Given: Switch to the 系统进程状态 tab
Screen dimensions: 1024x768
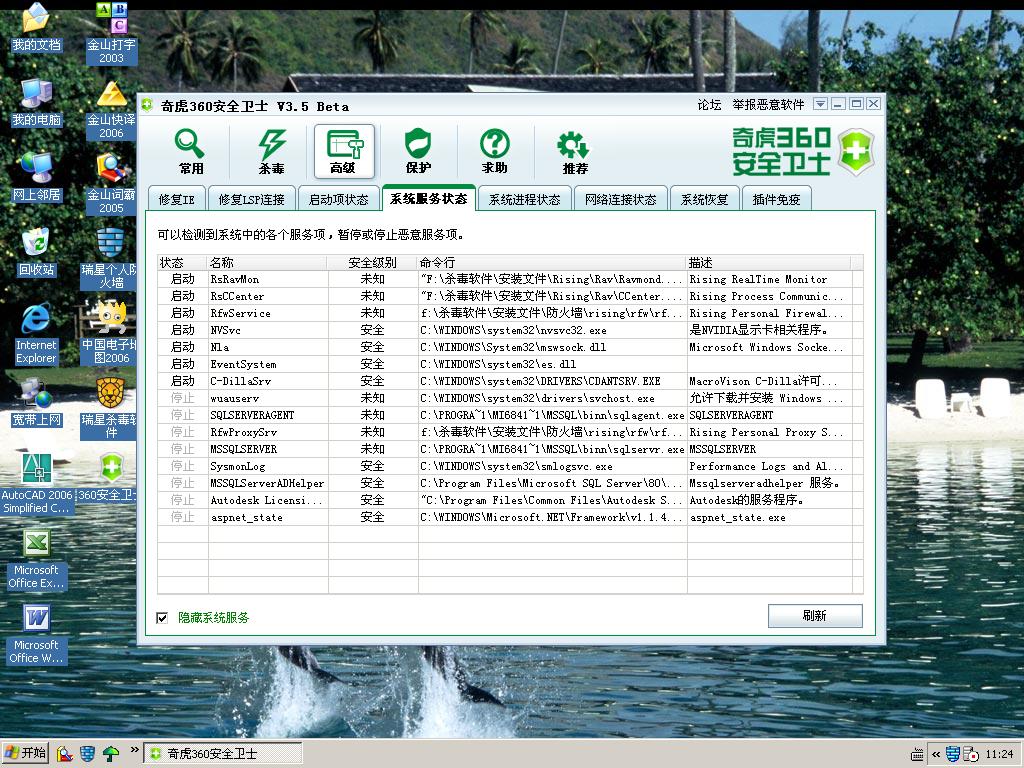Looking at the screenshot, I should pos(524,199).
